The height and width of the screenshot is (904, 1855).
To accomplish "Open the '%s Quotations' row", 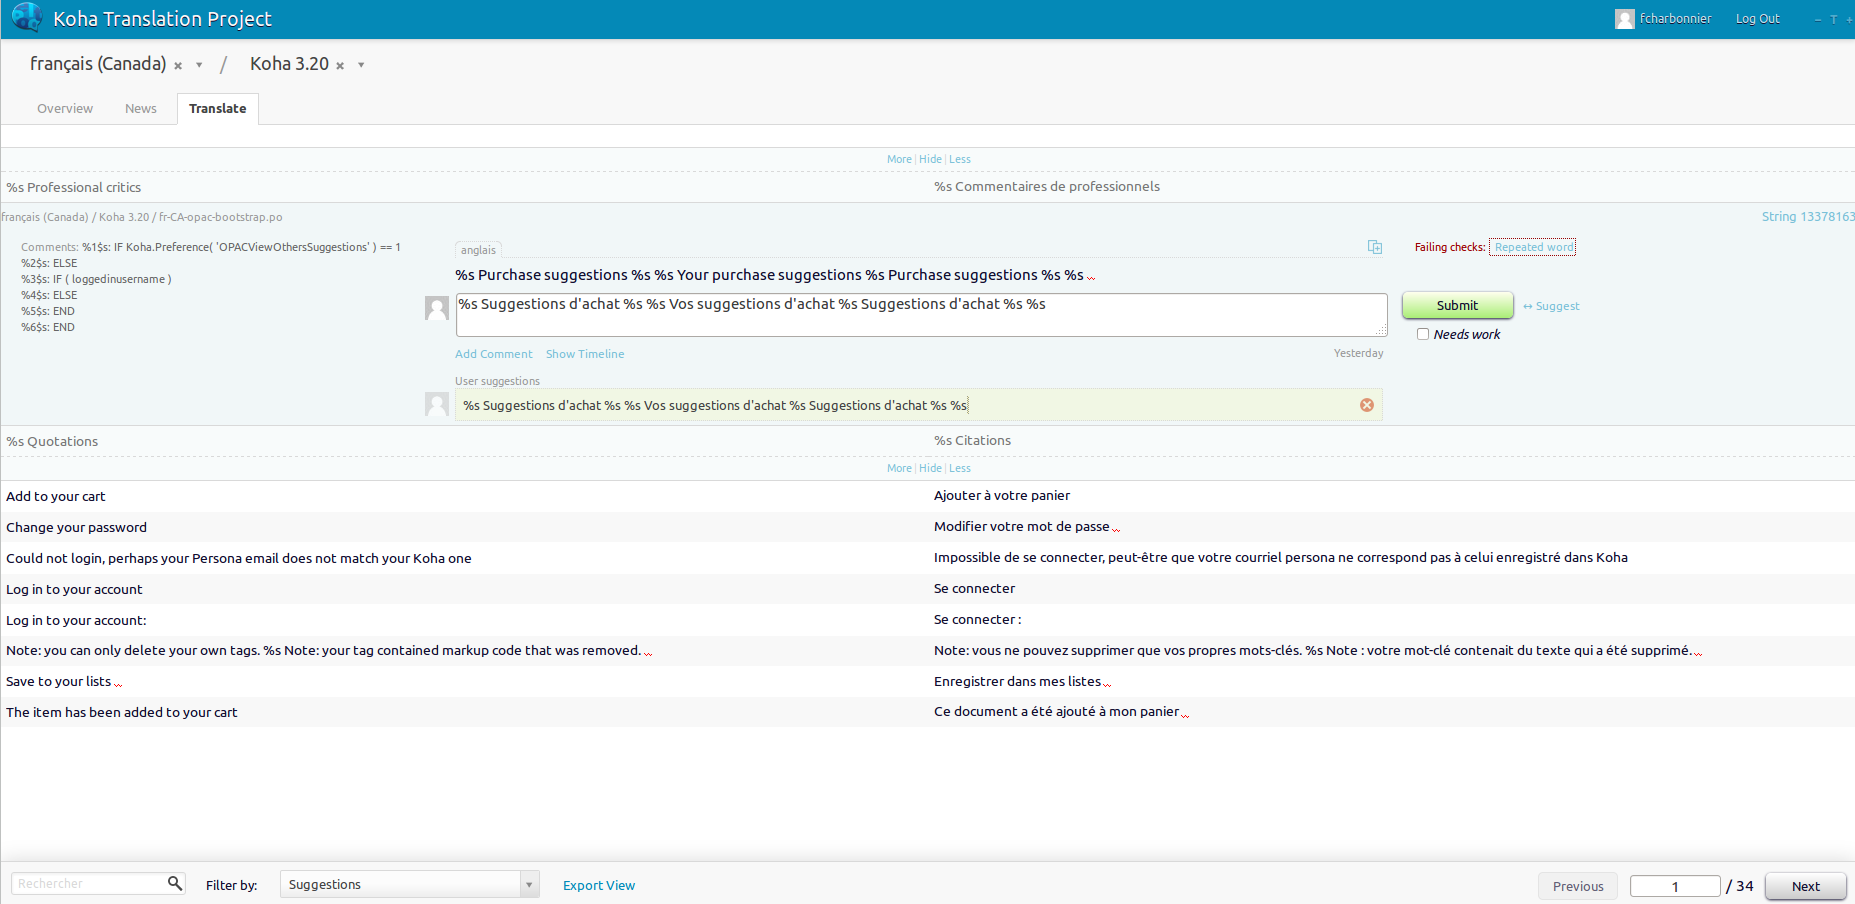I will tap(927, 441).
